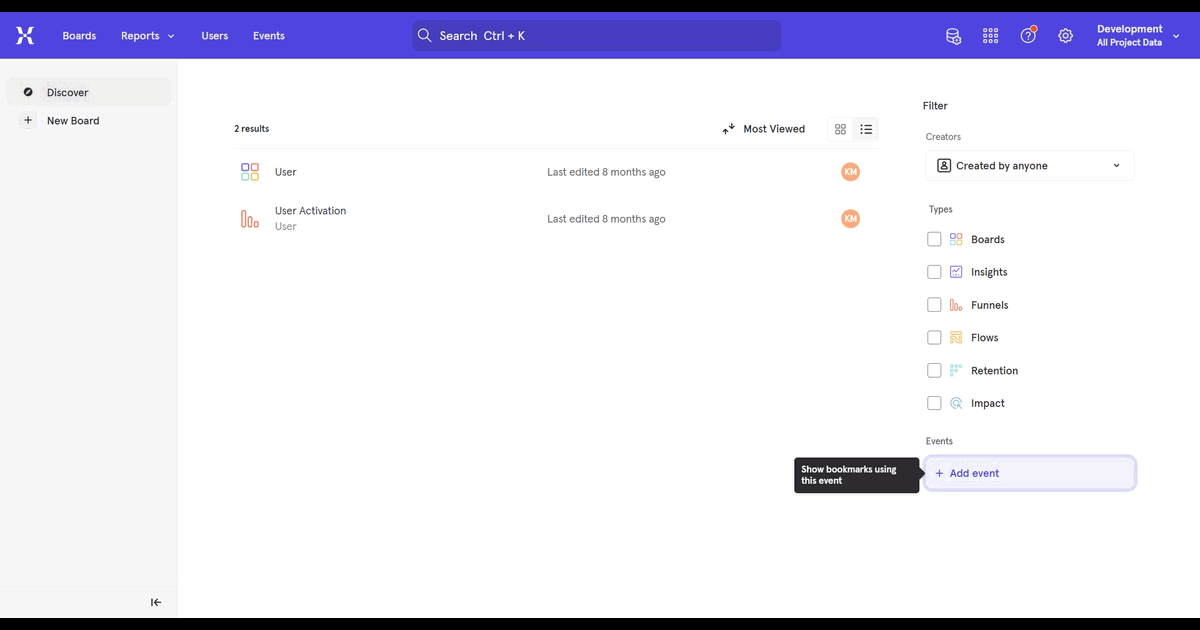Viewport: 1200px width, 630px height.
Task: Check the Flows type checkbox
Action: (x=934, y=337)
